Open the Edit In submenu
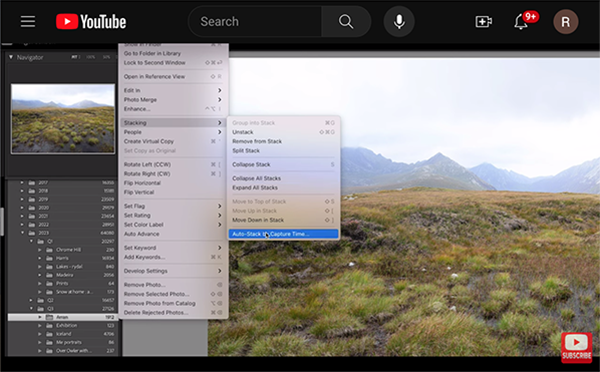600x372 pixels. click(173, 90)
